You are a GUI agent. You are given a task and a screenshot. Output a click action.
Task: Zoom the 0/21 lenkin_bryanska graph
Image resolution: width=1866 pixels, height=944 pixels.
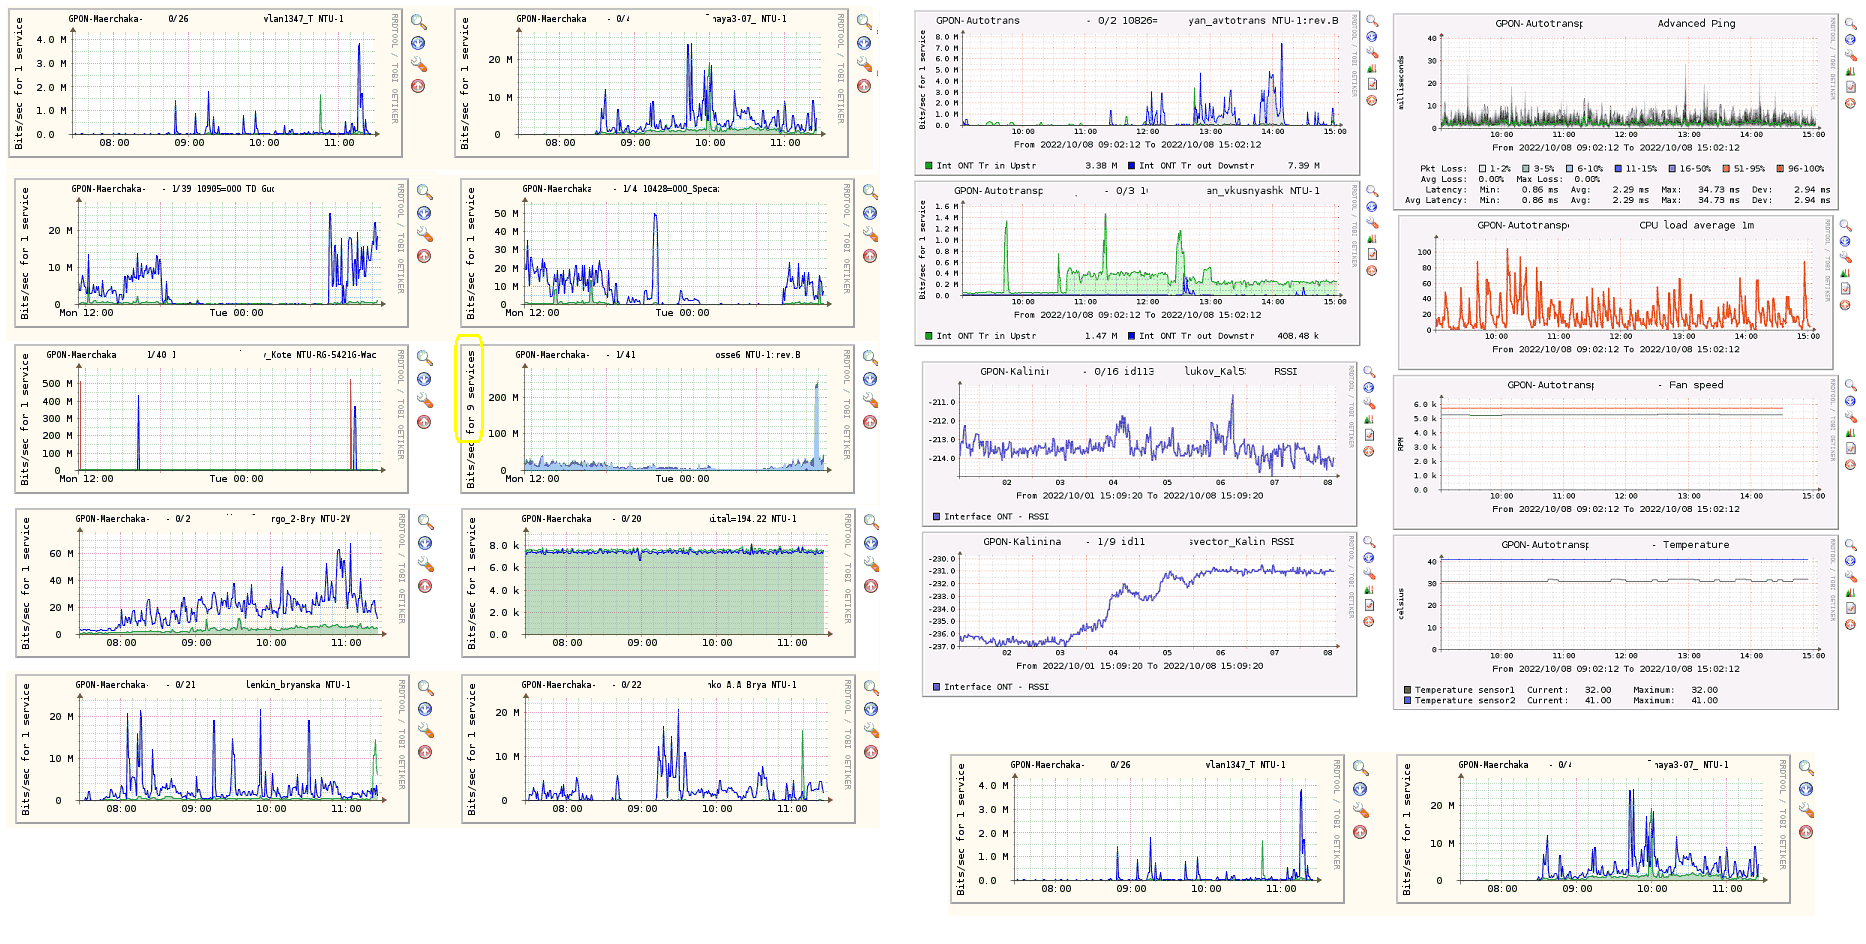pyautogui.click(x=426, y=688)
